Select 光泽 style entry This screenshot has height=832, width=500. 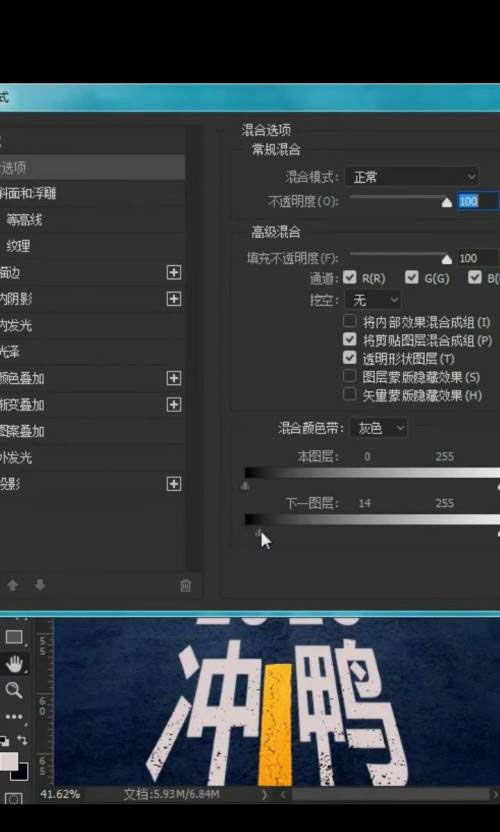point(92,352)
